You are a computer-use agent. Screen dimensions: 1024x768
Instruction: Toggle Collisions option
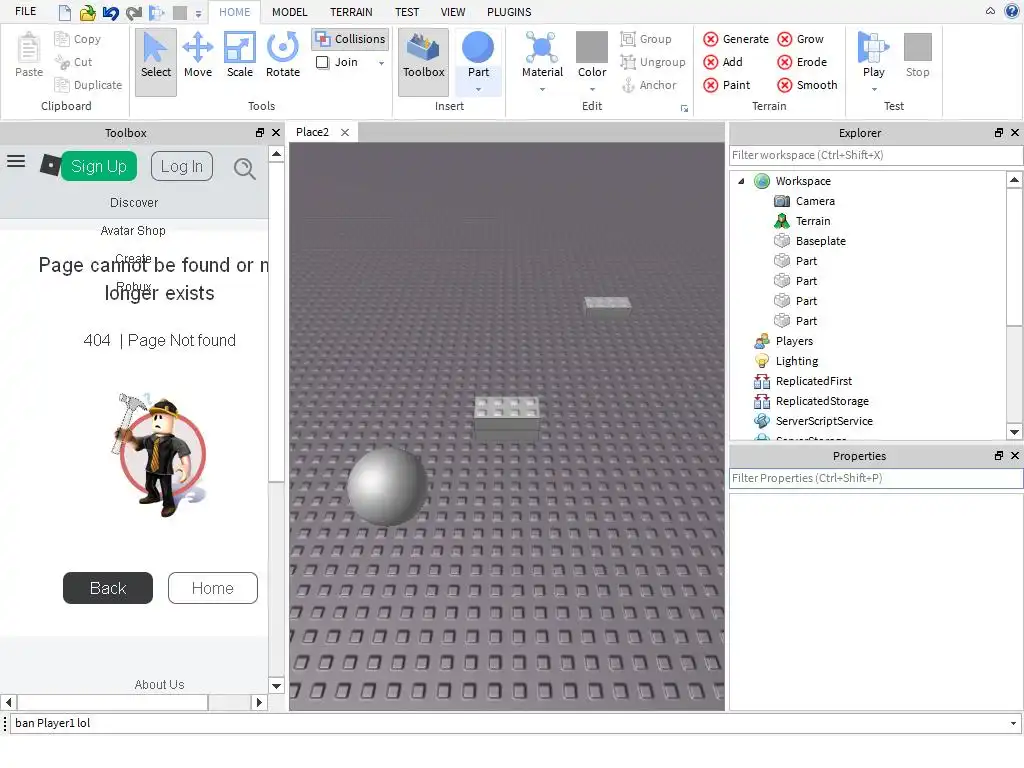point(350,39)
